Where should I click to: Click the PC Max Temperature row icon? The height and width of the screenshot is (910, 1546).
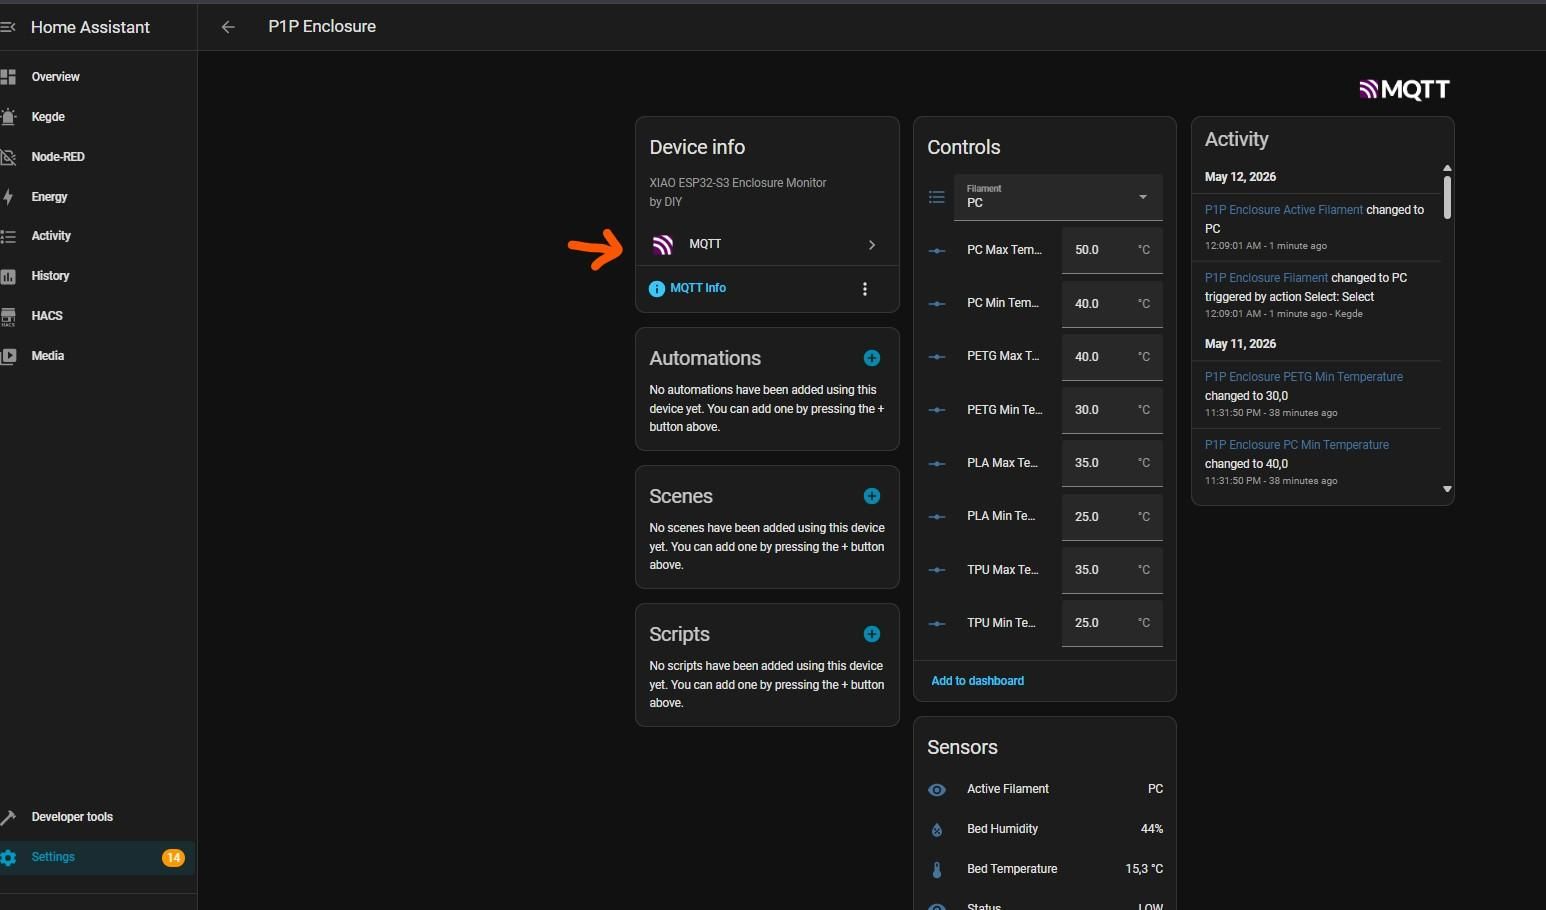pyautogui.click(x=937, y=251)
